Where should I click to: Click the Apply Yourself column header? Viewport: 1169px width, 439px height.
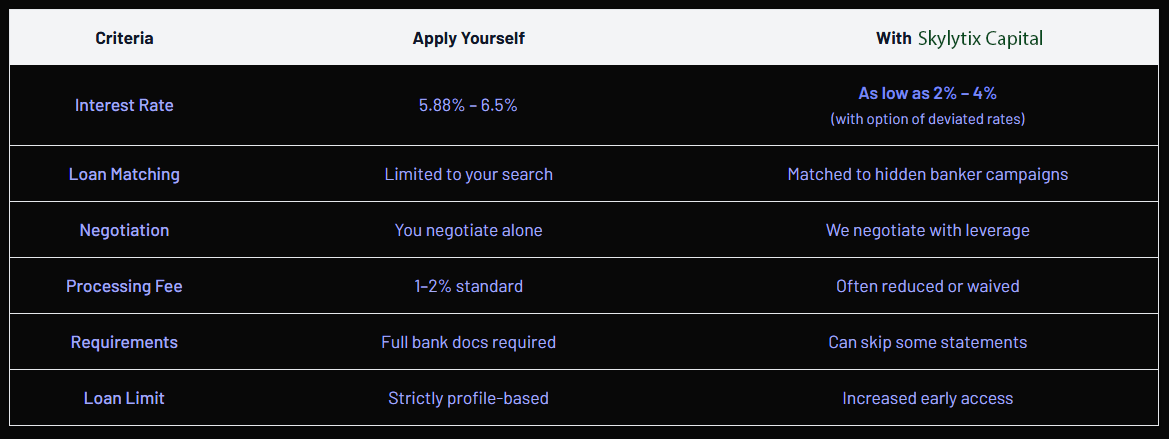click(468, 39)
